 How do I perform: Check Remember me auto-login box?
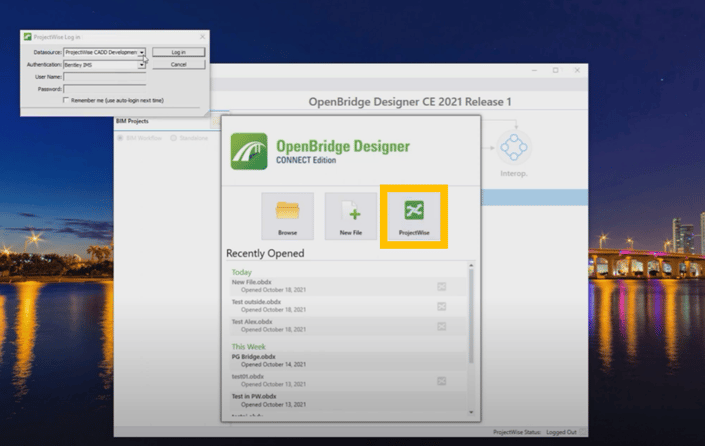pyautogui.click(x=66, y=100)
